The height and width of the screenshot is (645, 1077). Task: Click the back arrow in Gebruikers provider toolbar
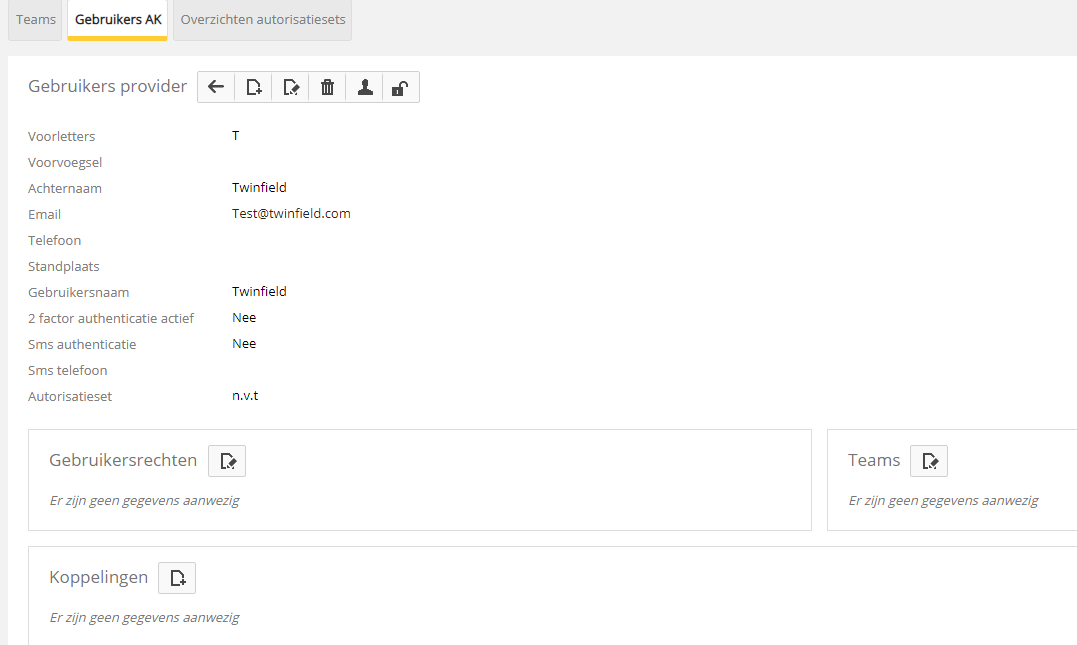[x=216, y=87]
